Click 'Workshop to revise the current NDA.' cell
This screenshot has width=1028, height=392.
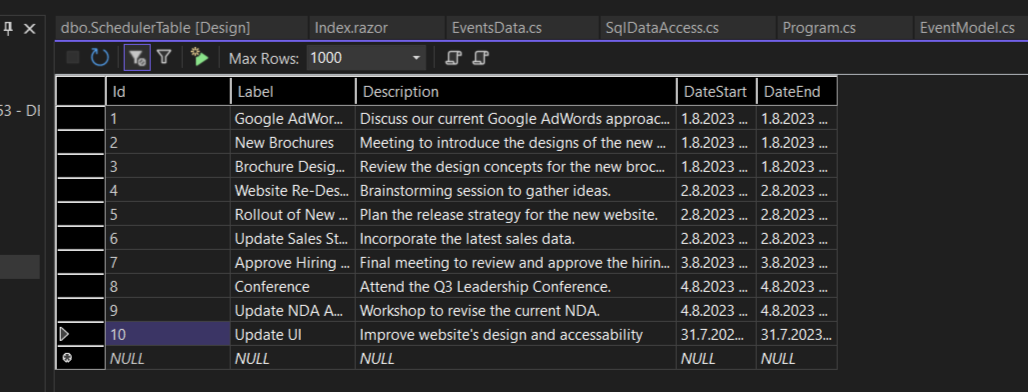click(516, 310)
